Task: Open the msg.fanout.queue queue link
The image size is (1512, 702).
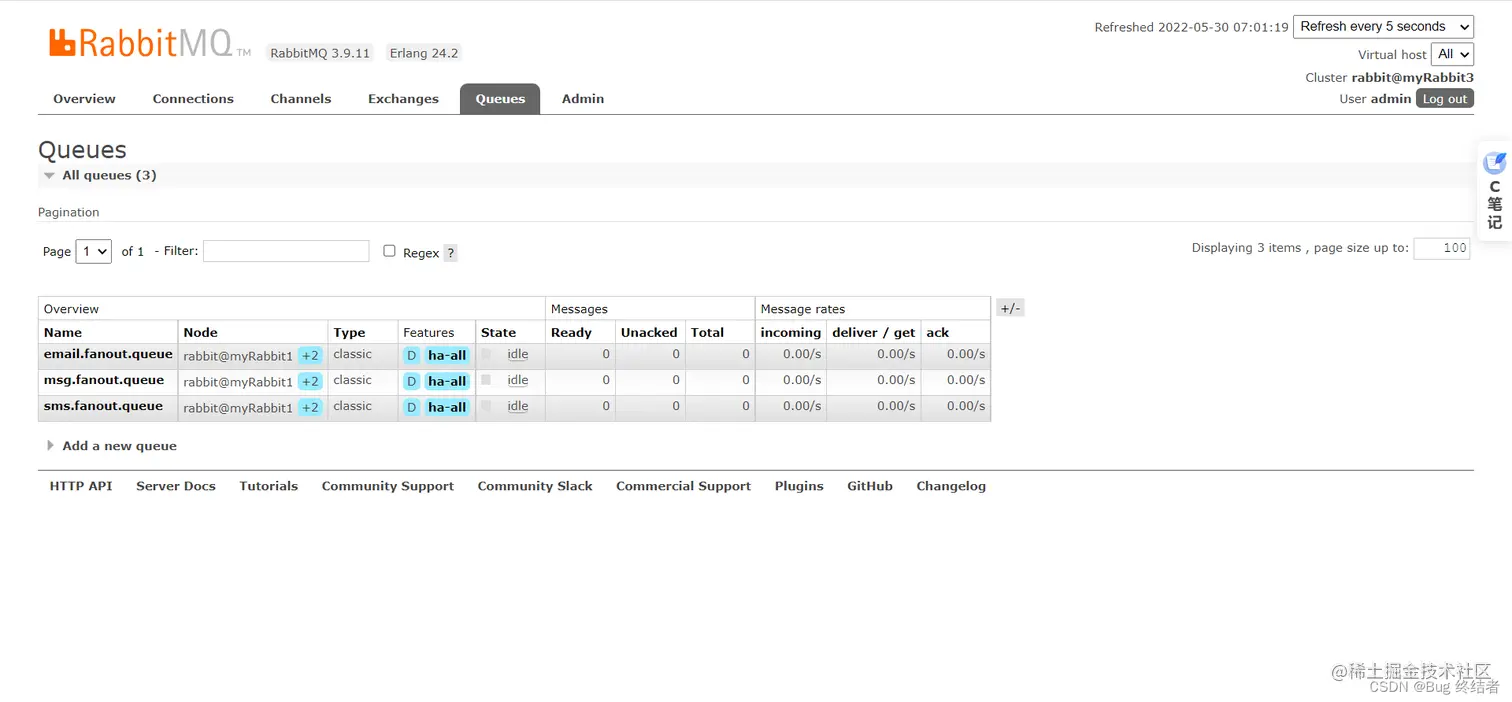Action: [104, 380]
